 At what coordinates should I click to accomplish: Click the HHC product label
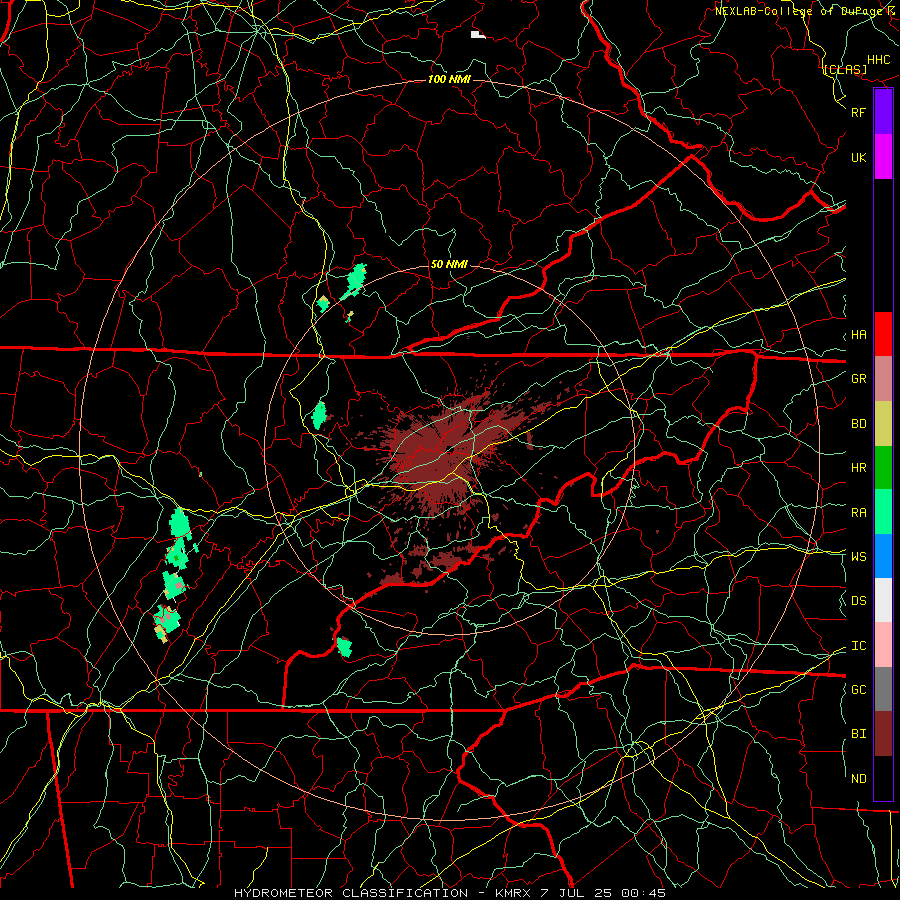point(879,60)
